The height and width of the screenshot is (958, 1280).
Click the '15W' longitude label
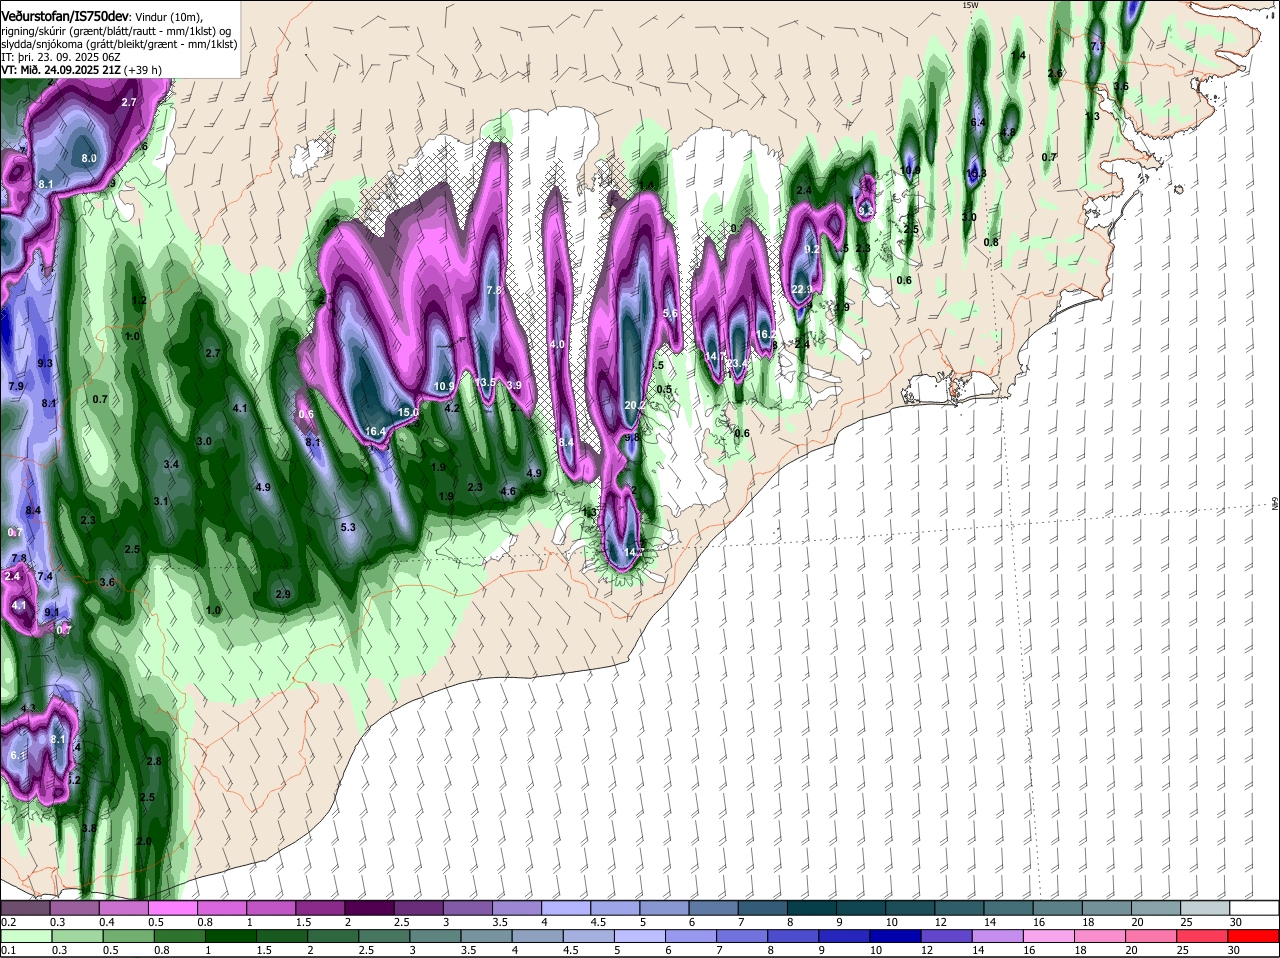click(x=969, y=6)
